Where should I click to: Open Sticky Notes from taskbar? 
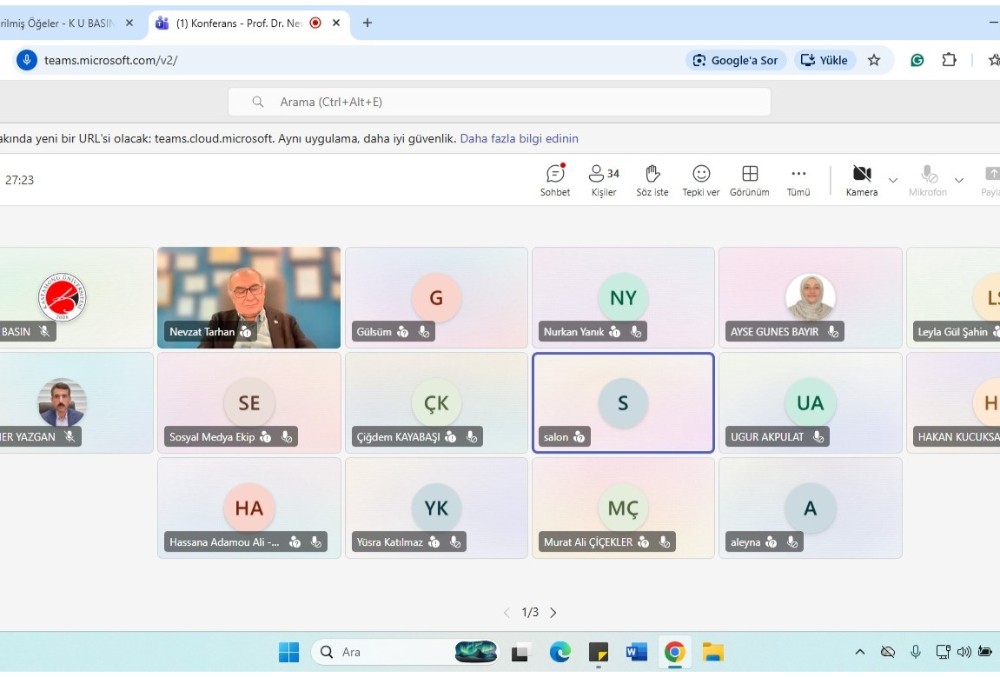598,652
